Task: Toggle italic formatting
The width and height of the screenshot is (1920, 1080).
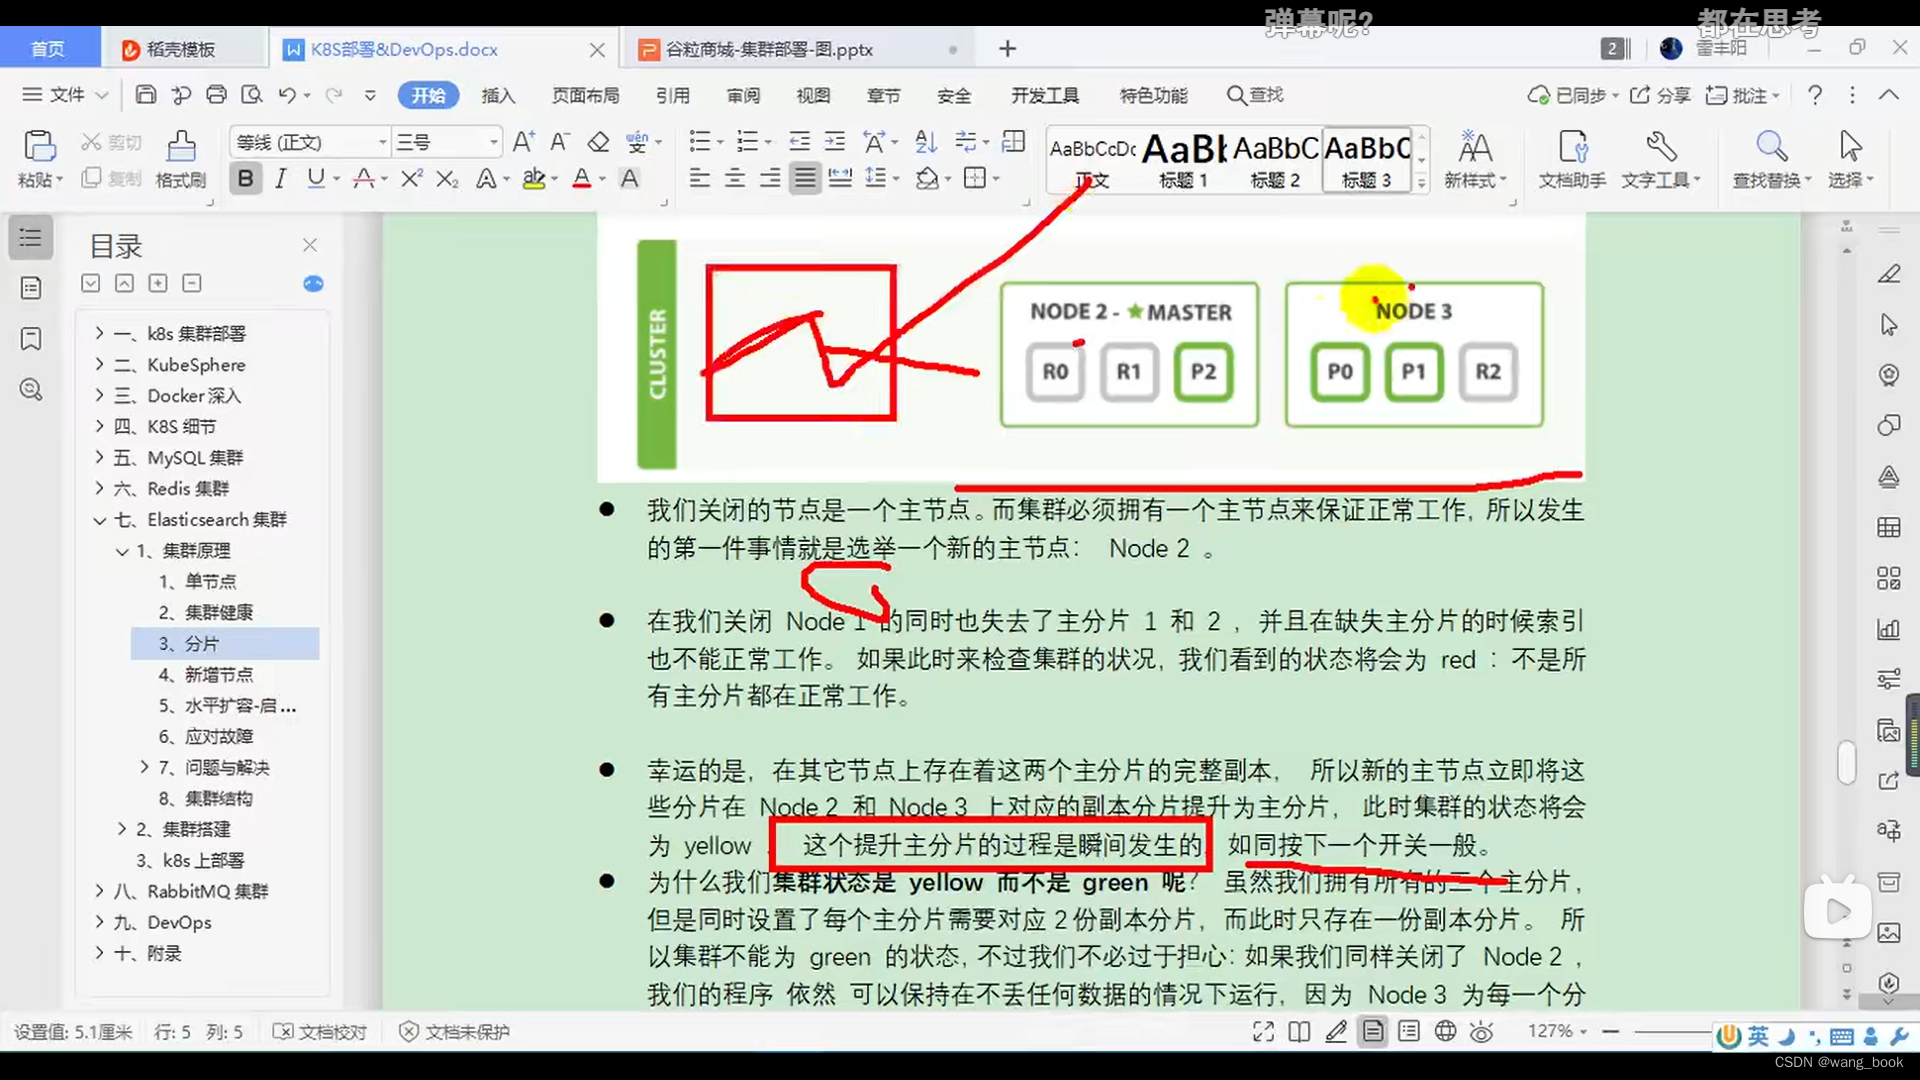Action: (281, 178)
